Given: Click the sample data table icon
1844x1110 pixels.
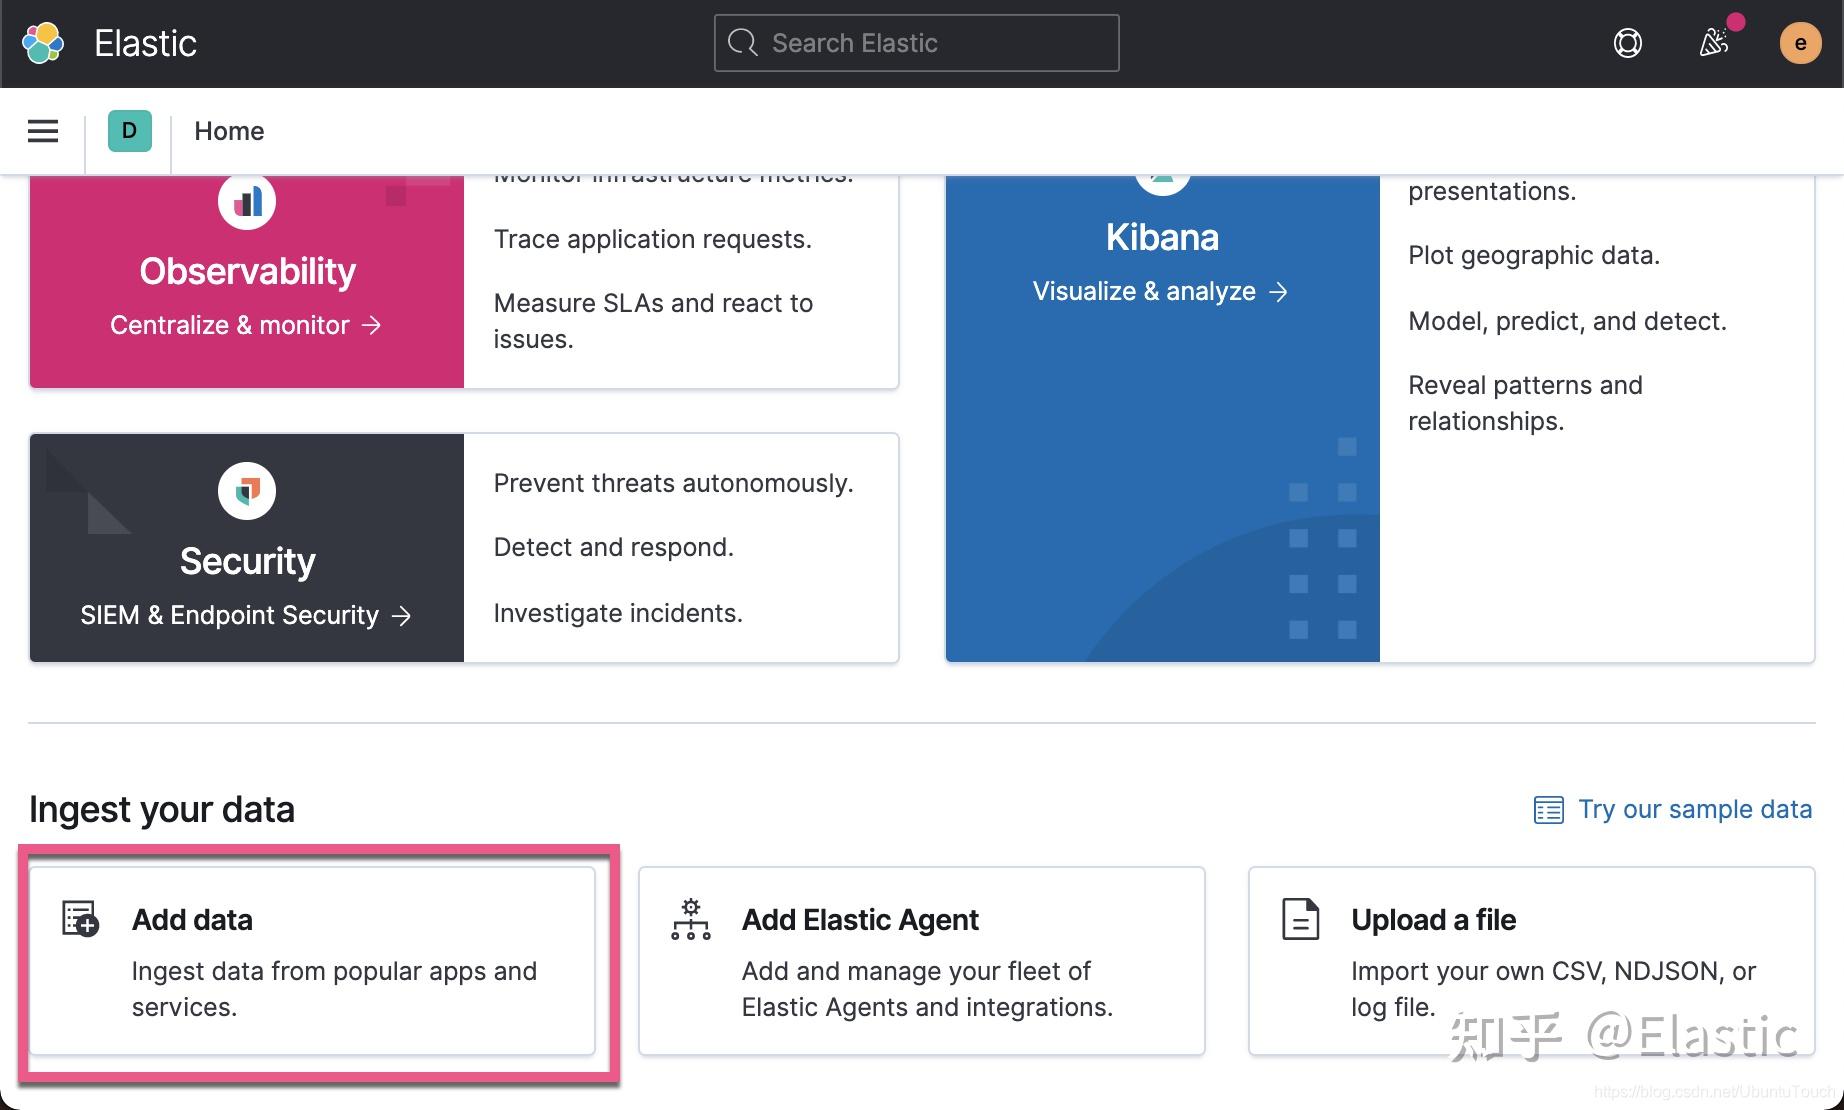Looking at the screenshot, I should [1547, 809].
